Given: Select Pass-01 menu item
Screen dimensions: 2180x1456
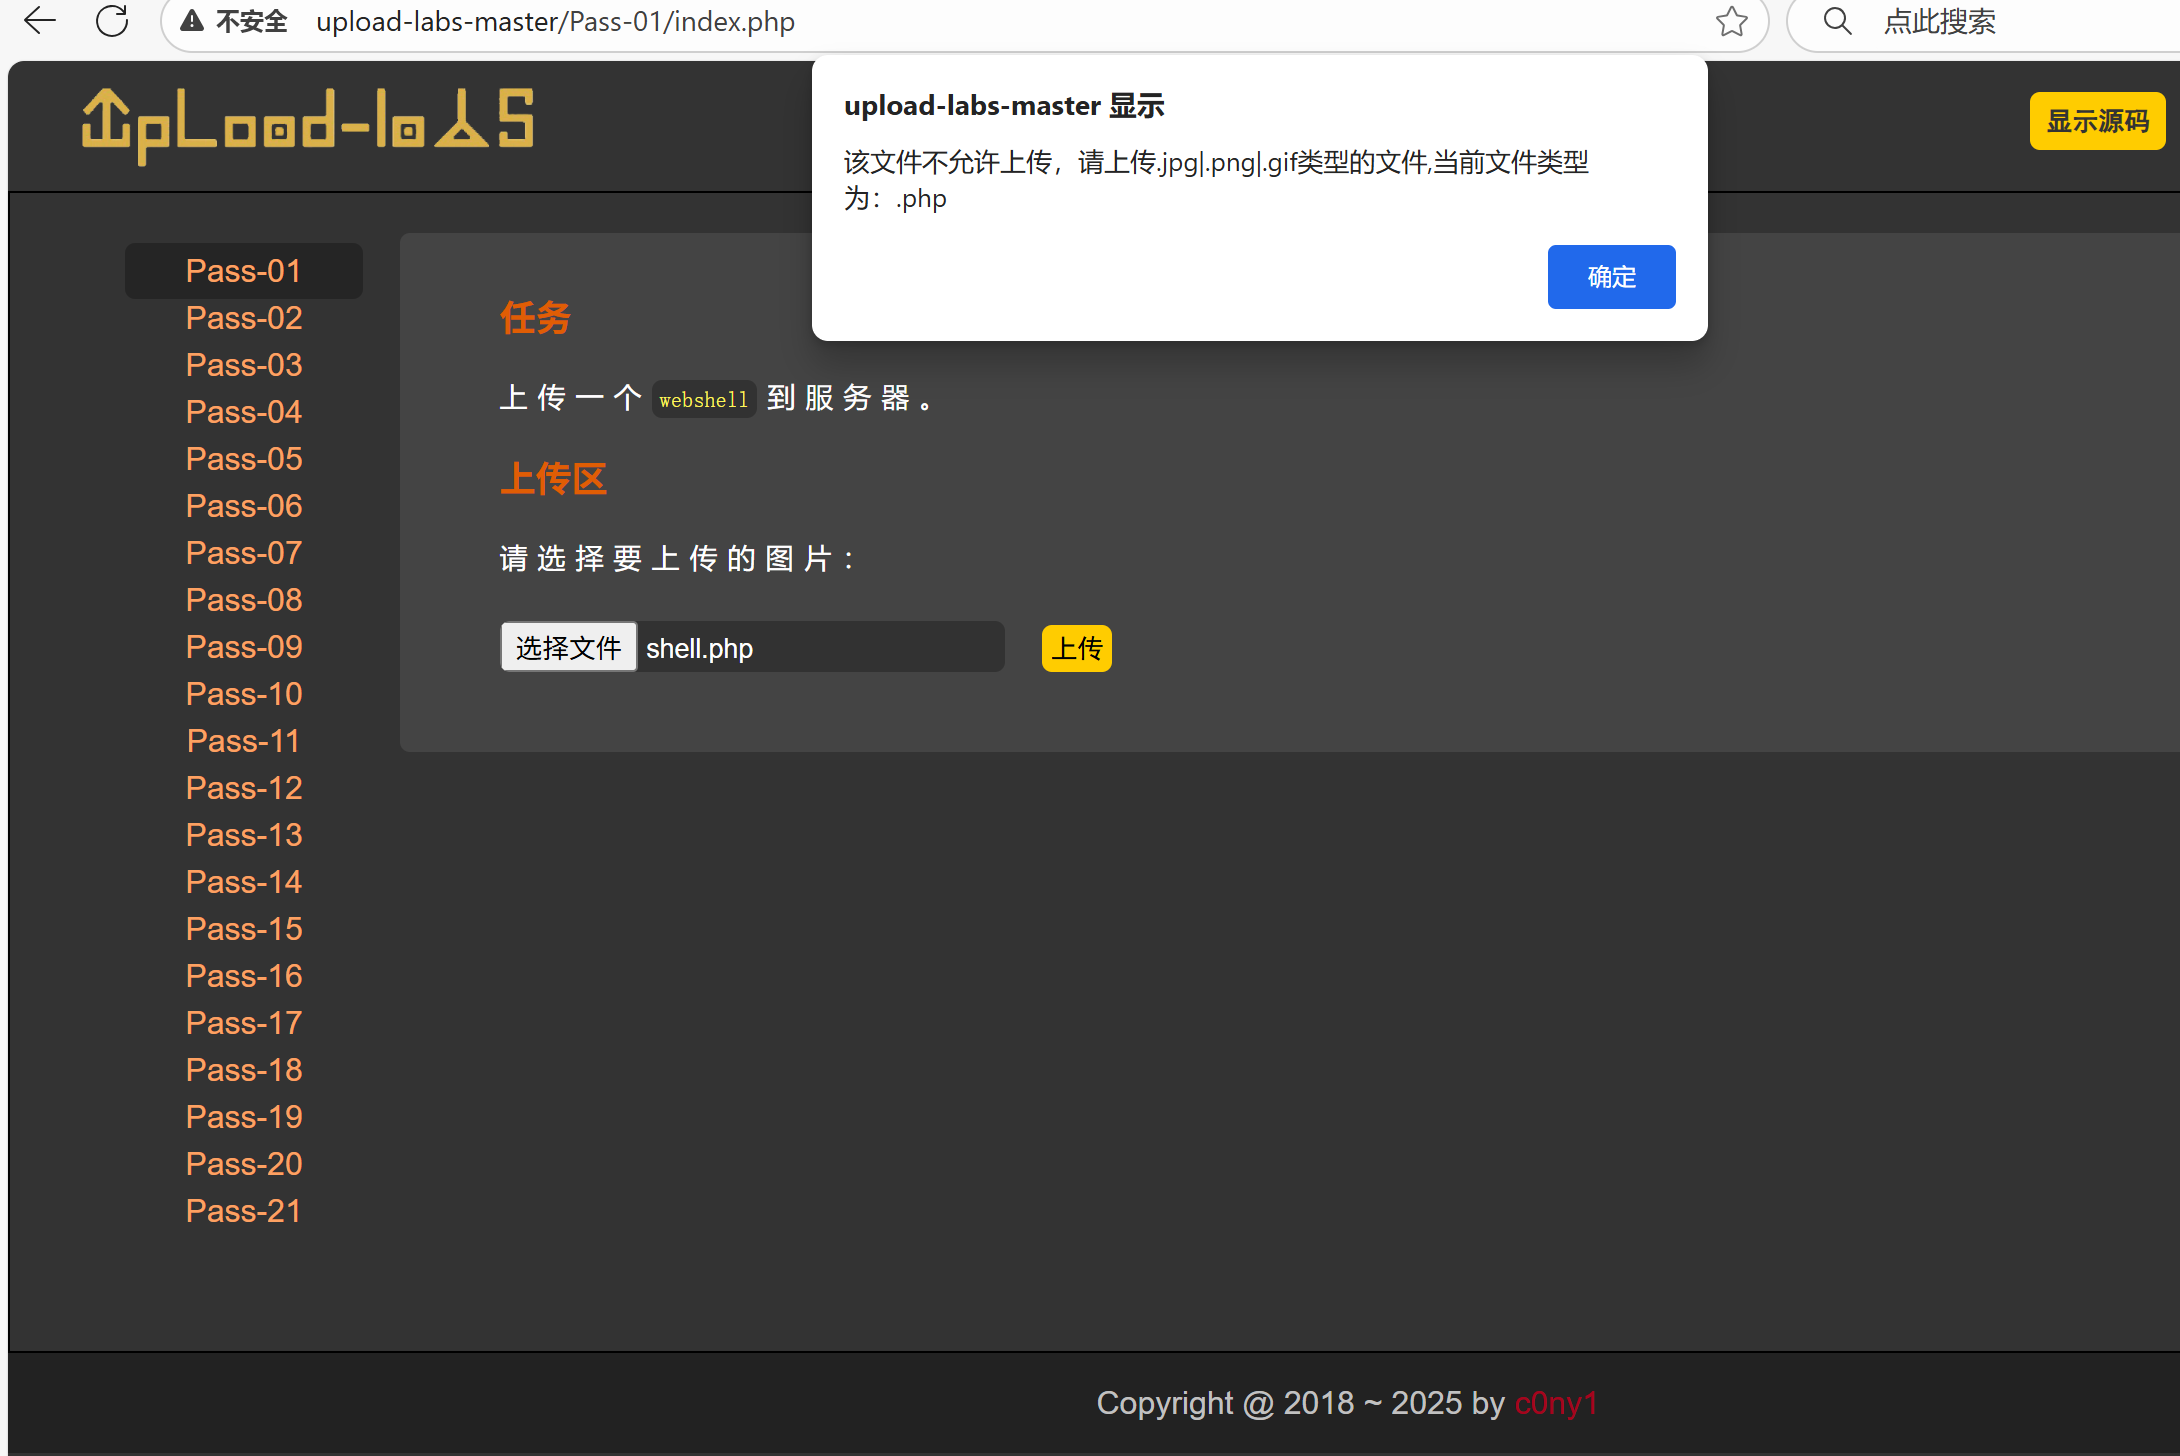Looking at the screenshot, I should click(x=244, y=271).
